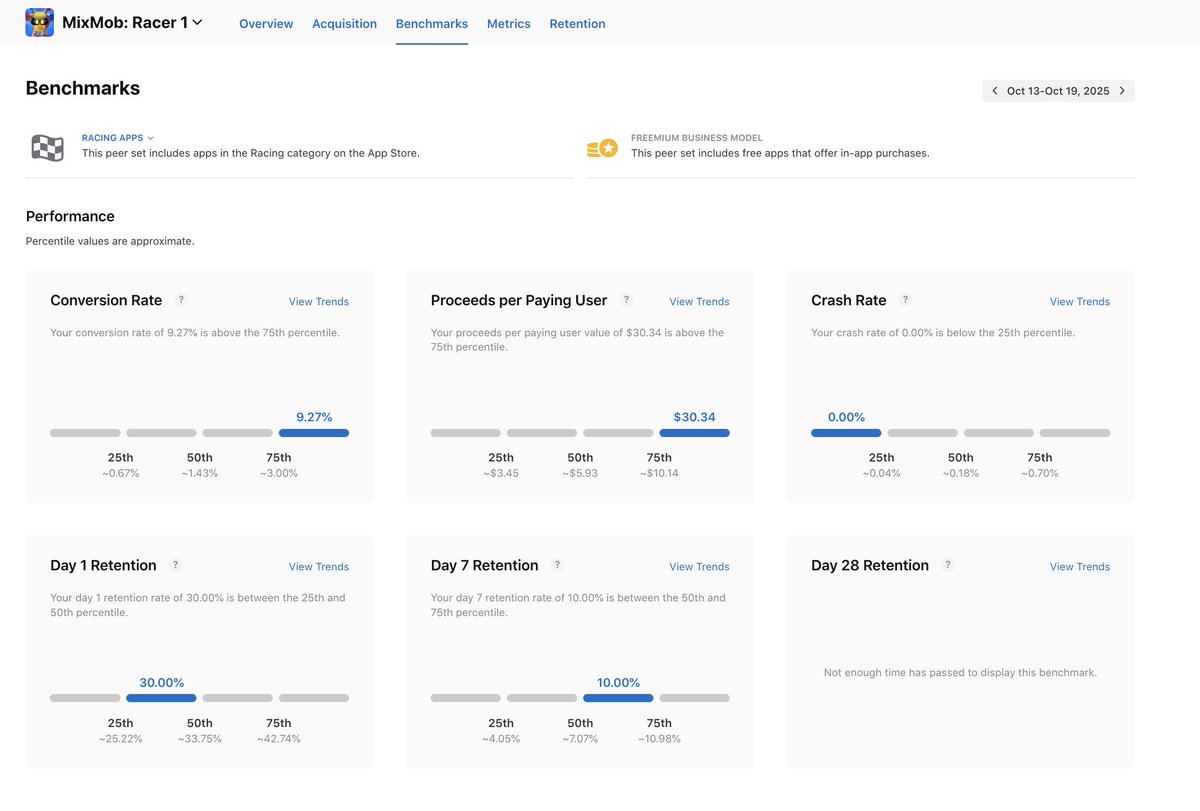Click the ~$5.93 50th percentile value
1200x811 pixels.
580,473
